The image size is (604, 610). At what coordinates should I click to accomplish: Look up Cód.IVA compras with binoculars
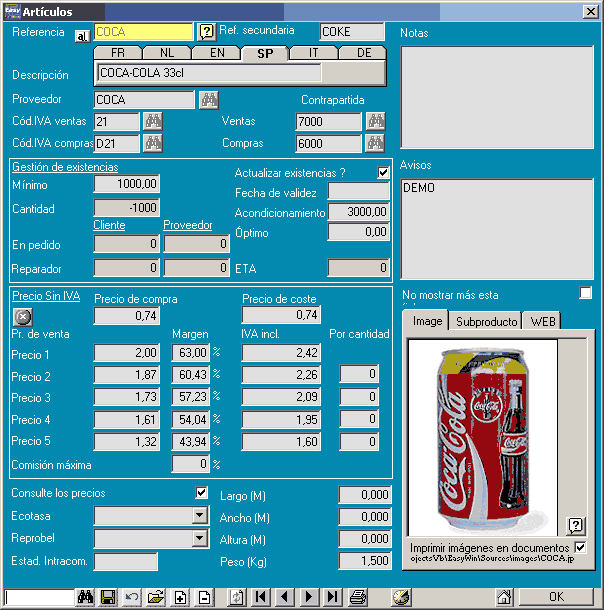(x=153, y=144)
